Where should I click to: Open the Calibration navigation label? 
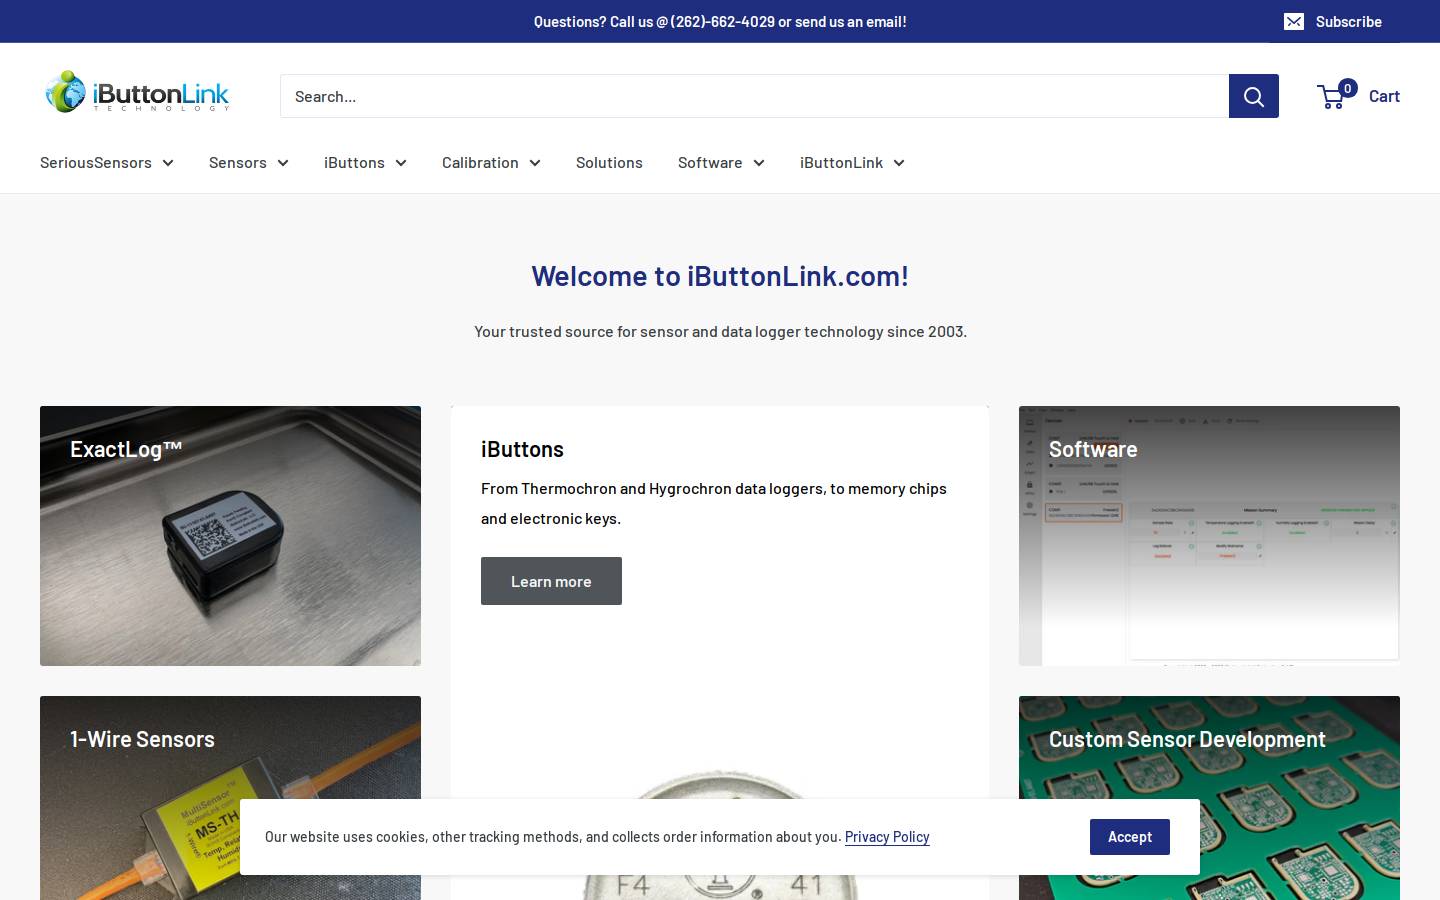click(480, 162)
